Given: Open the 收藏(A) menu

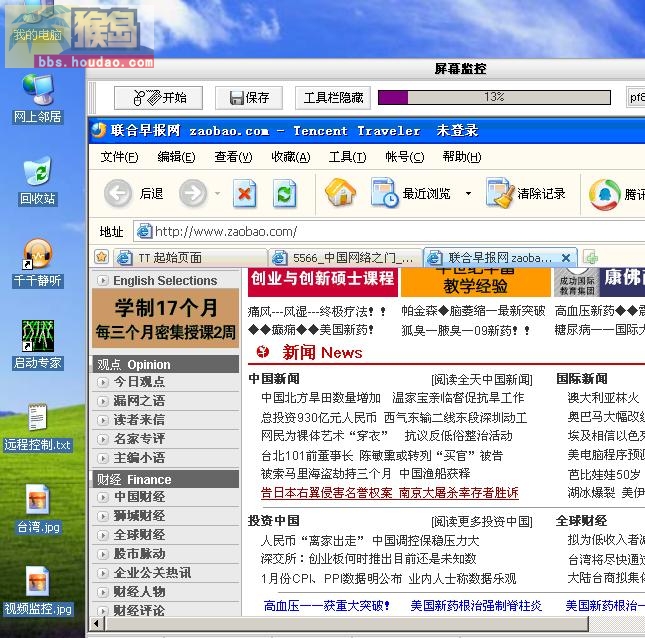Looking at the screenshot, I should pos(290,157).
